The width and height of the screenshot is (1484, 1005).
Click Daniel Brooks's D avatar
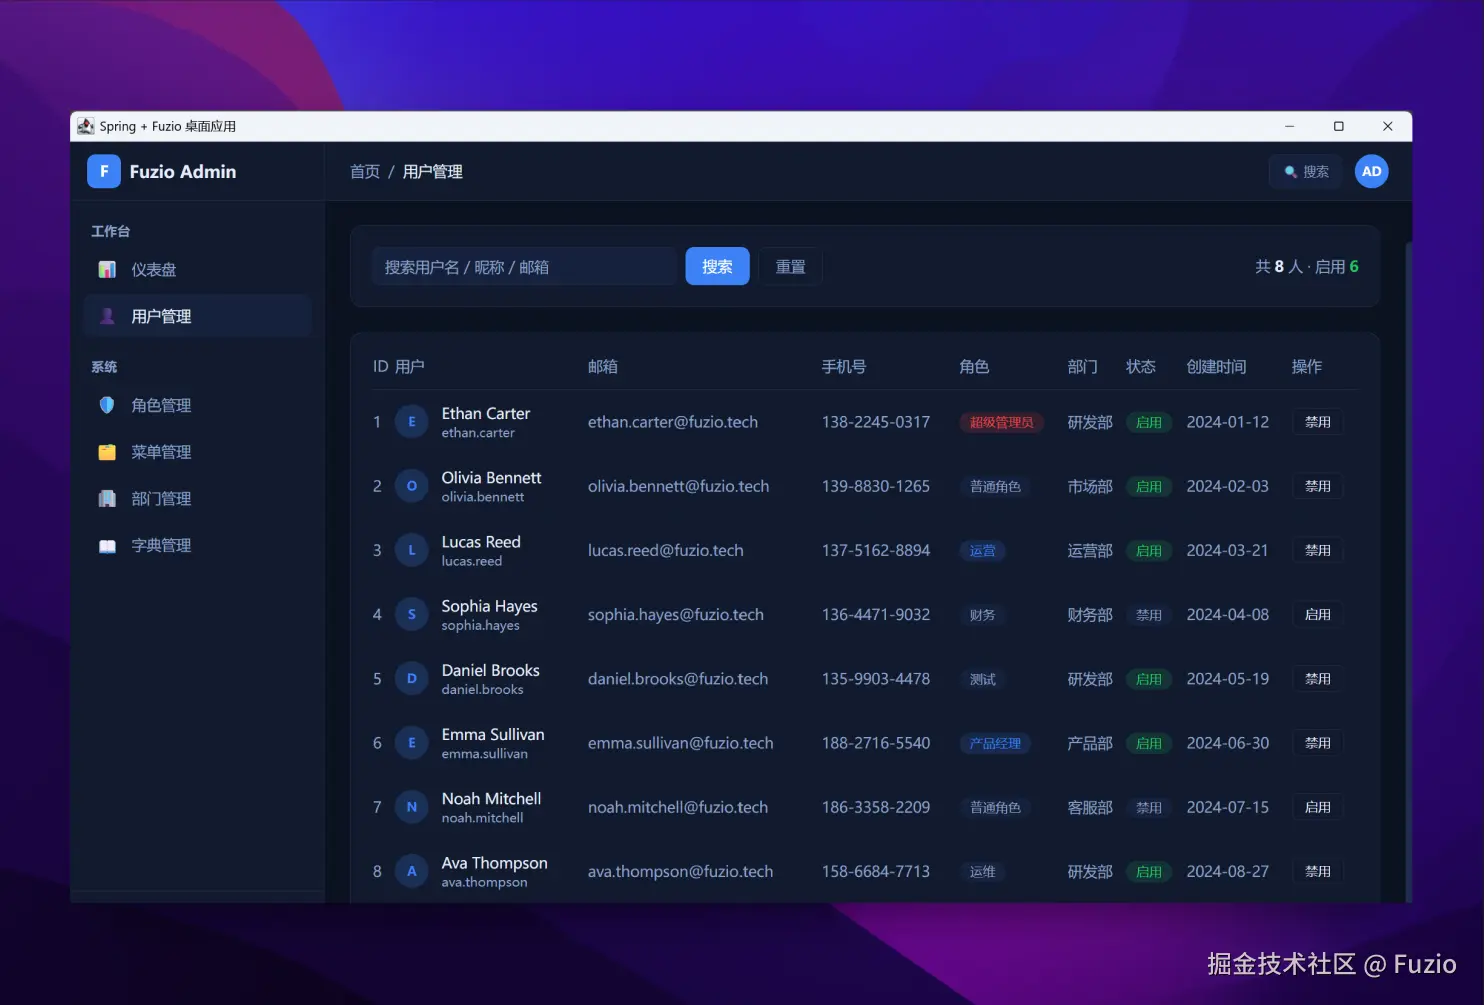coord(411,678)
